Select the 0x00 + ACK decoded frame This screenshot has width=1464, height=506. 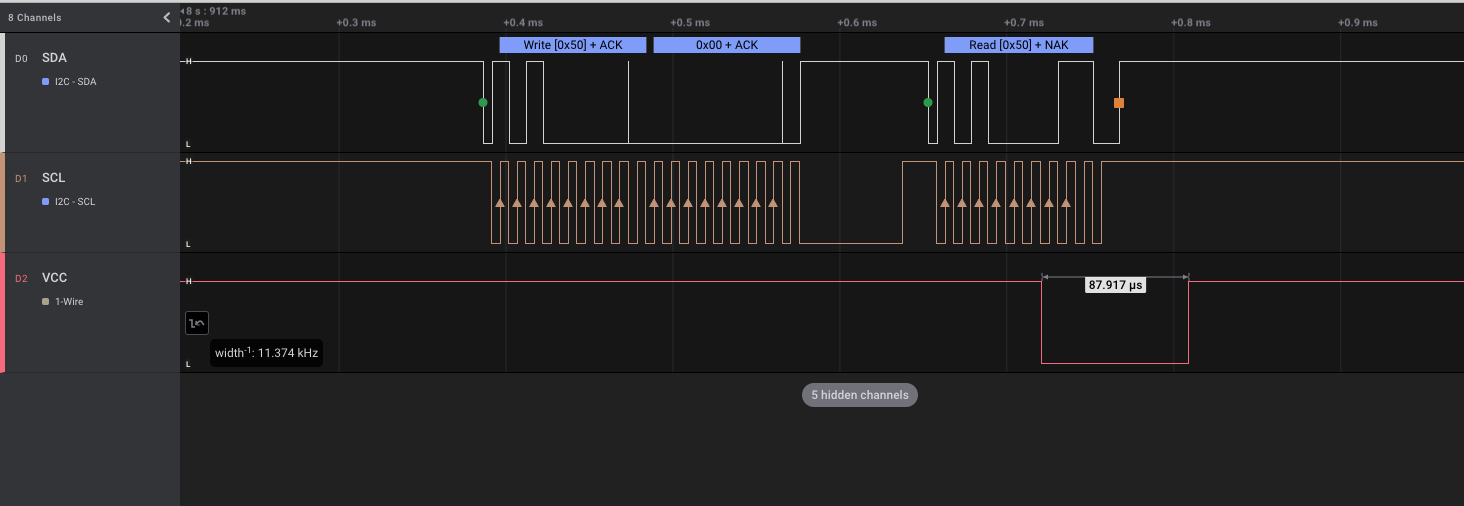tap(727, 45)
